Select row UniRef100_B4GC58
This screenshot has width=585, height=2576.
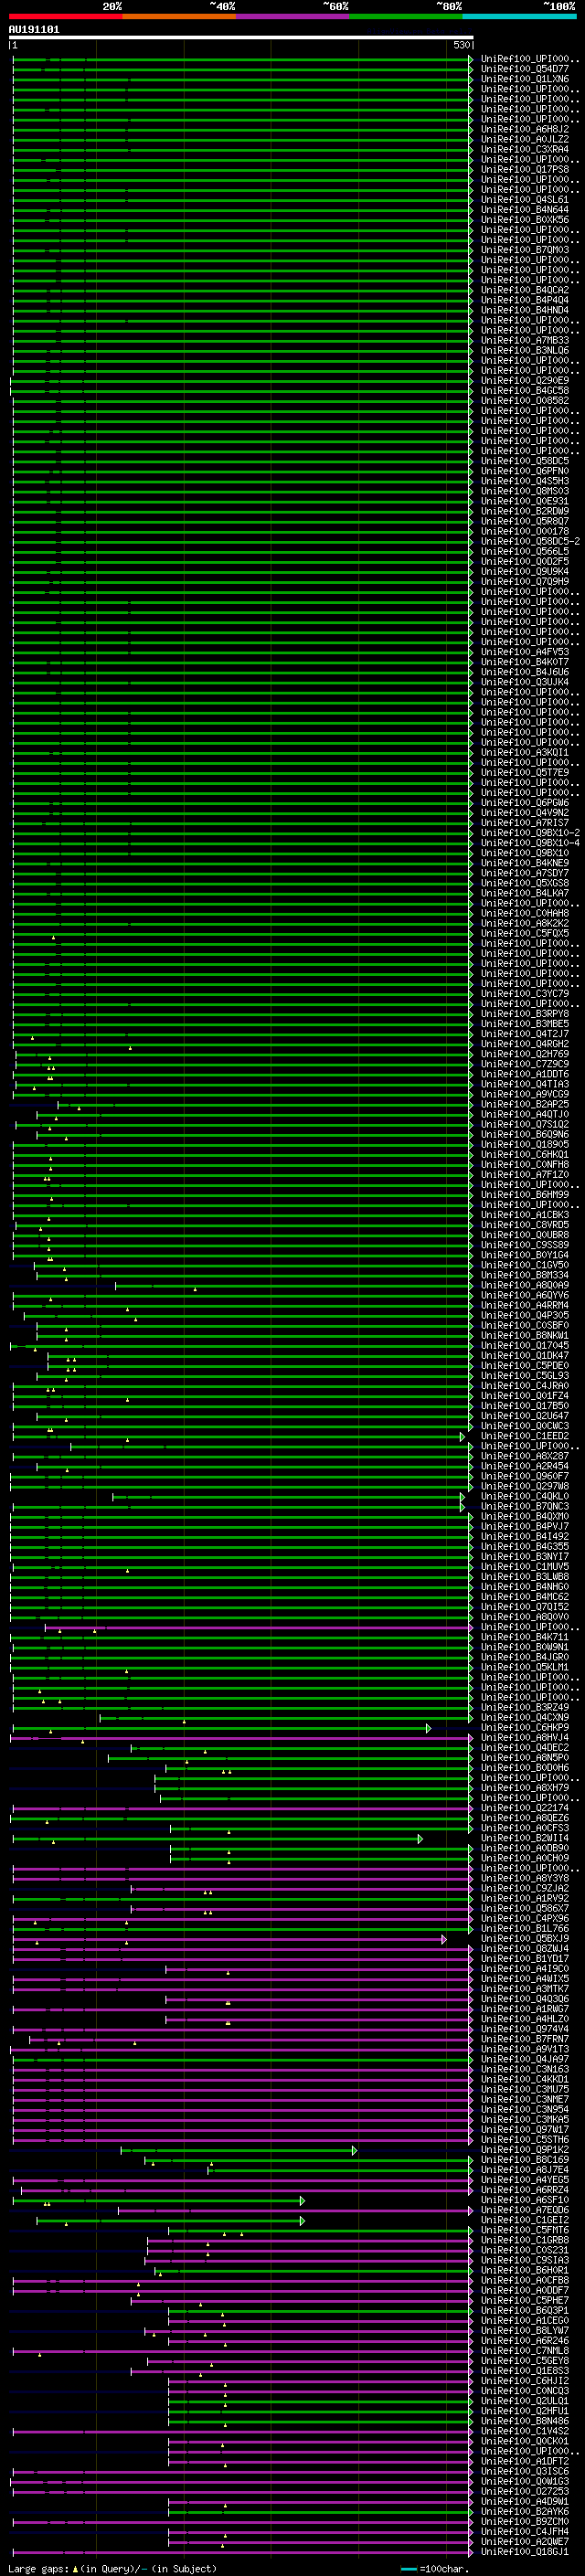(525, 391)
